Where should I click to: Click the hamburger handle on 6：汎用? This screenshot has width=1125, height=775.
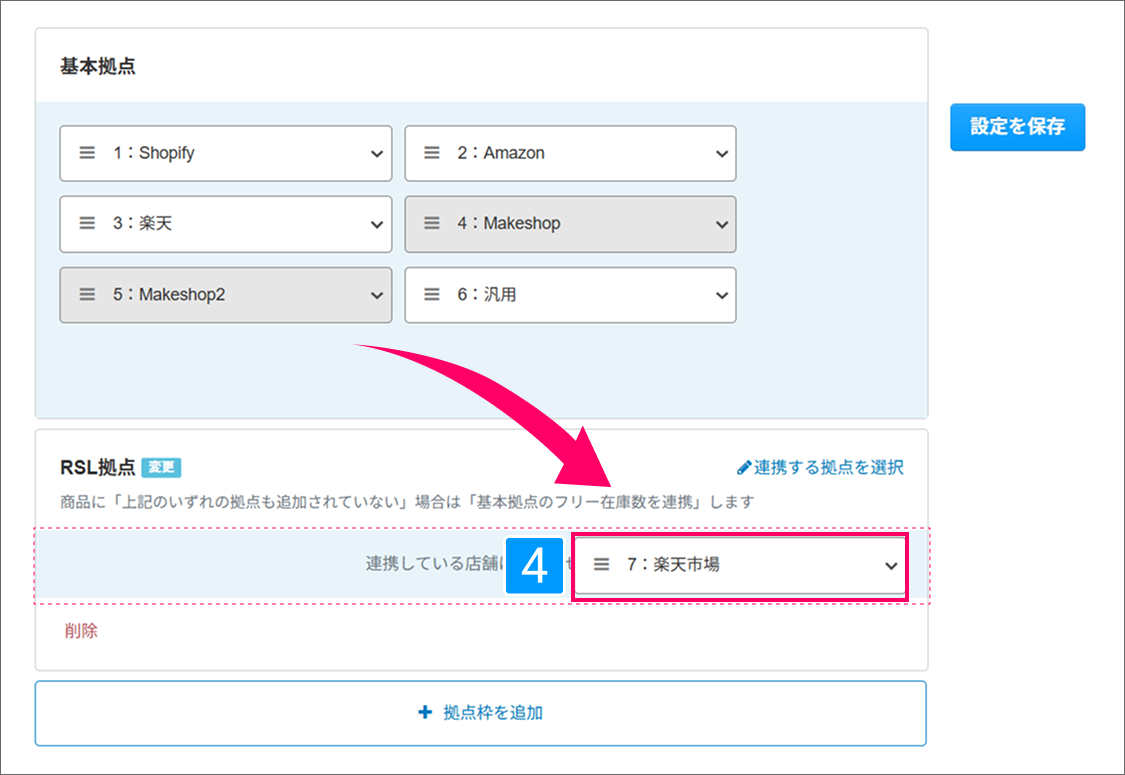pos(432,295)
